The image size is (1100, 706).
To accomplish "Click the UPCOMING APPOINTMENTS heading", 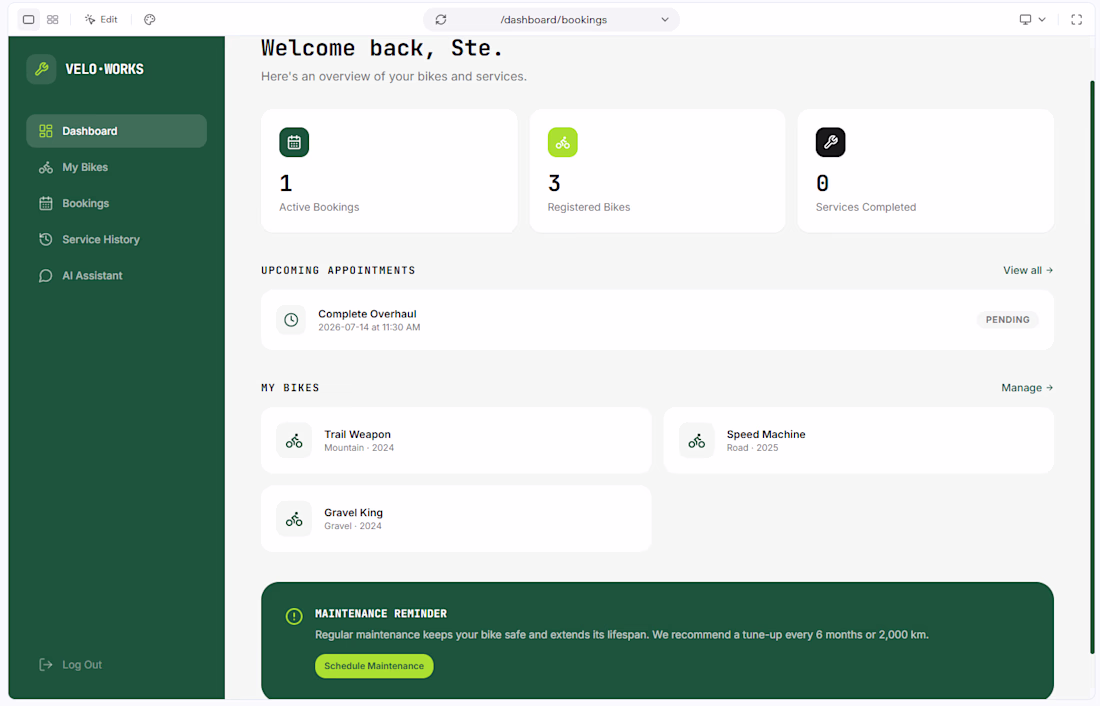I will point(338,270).
